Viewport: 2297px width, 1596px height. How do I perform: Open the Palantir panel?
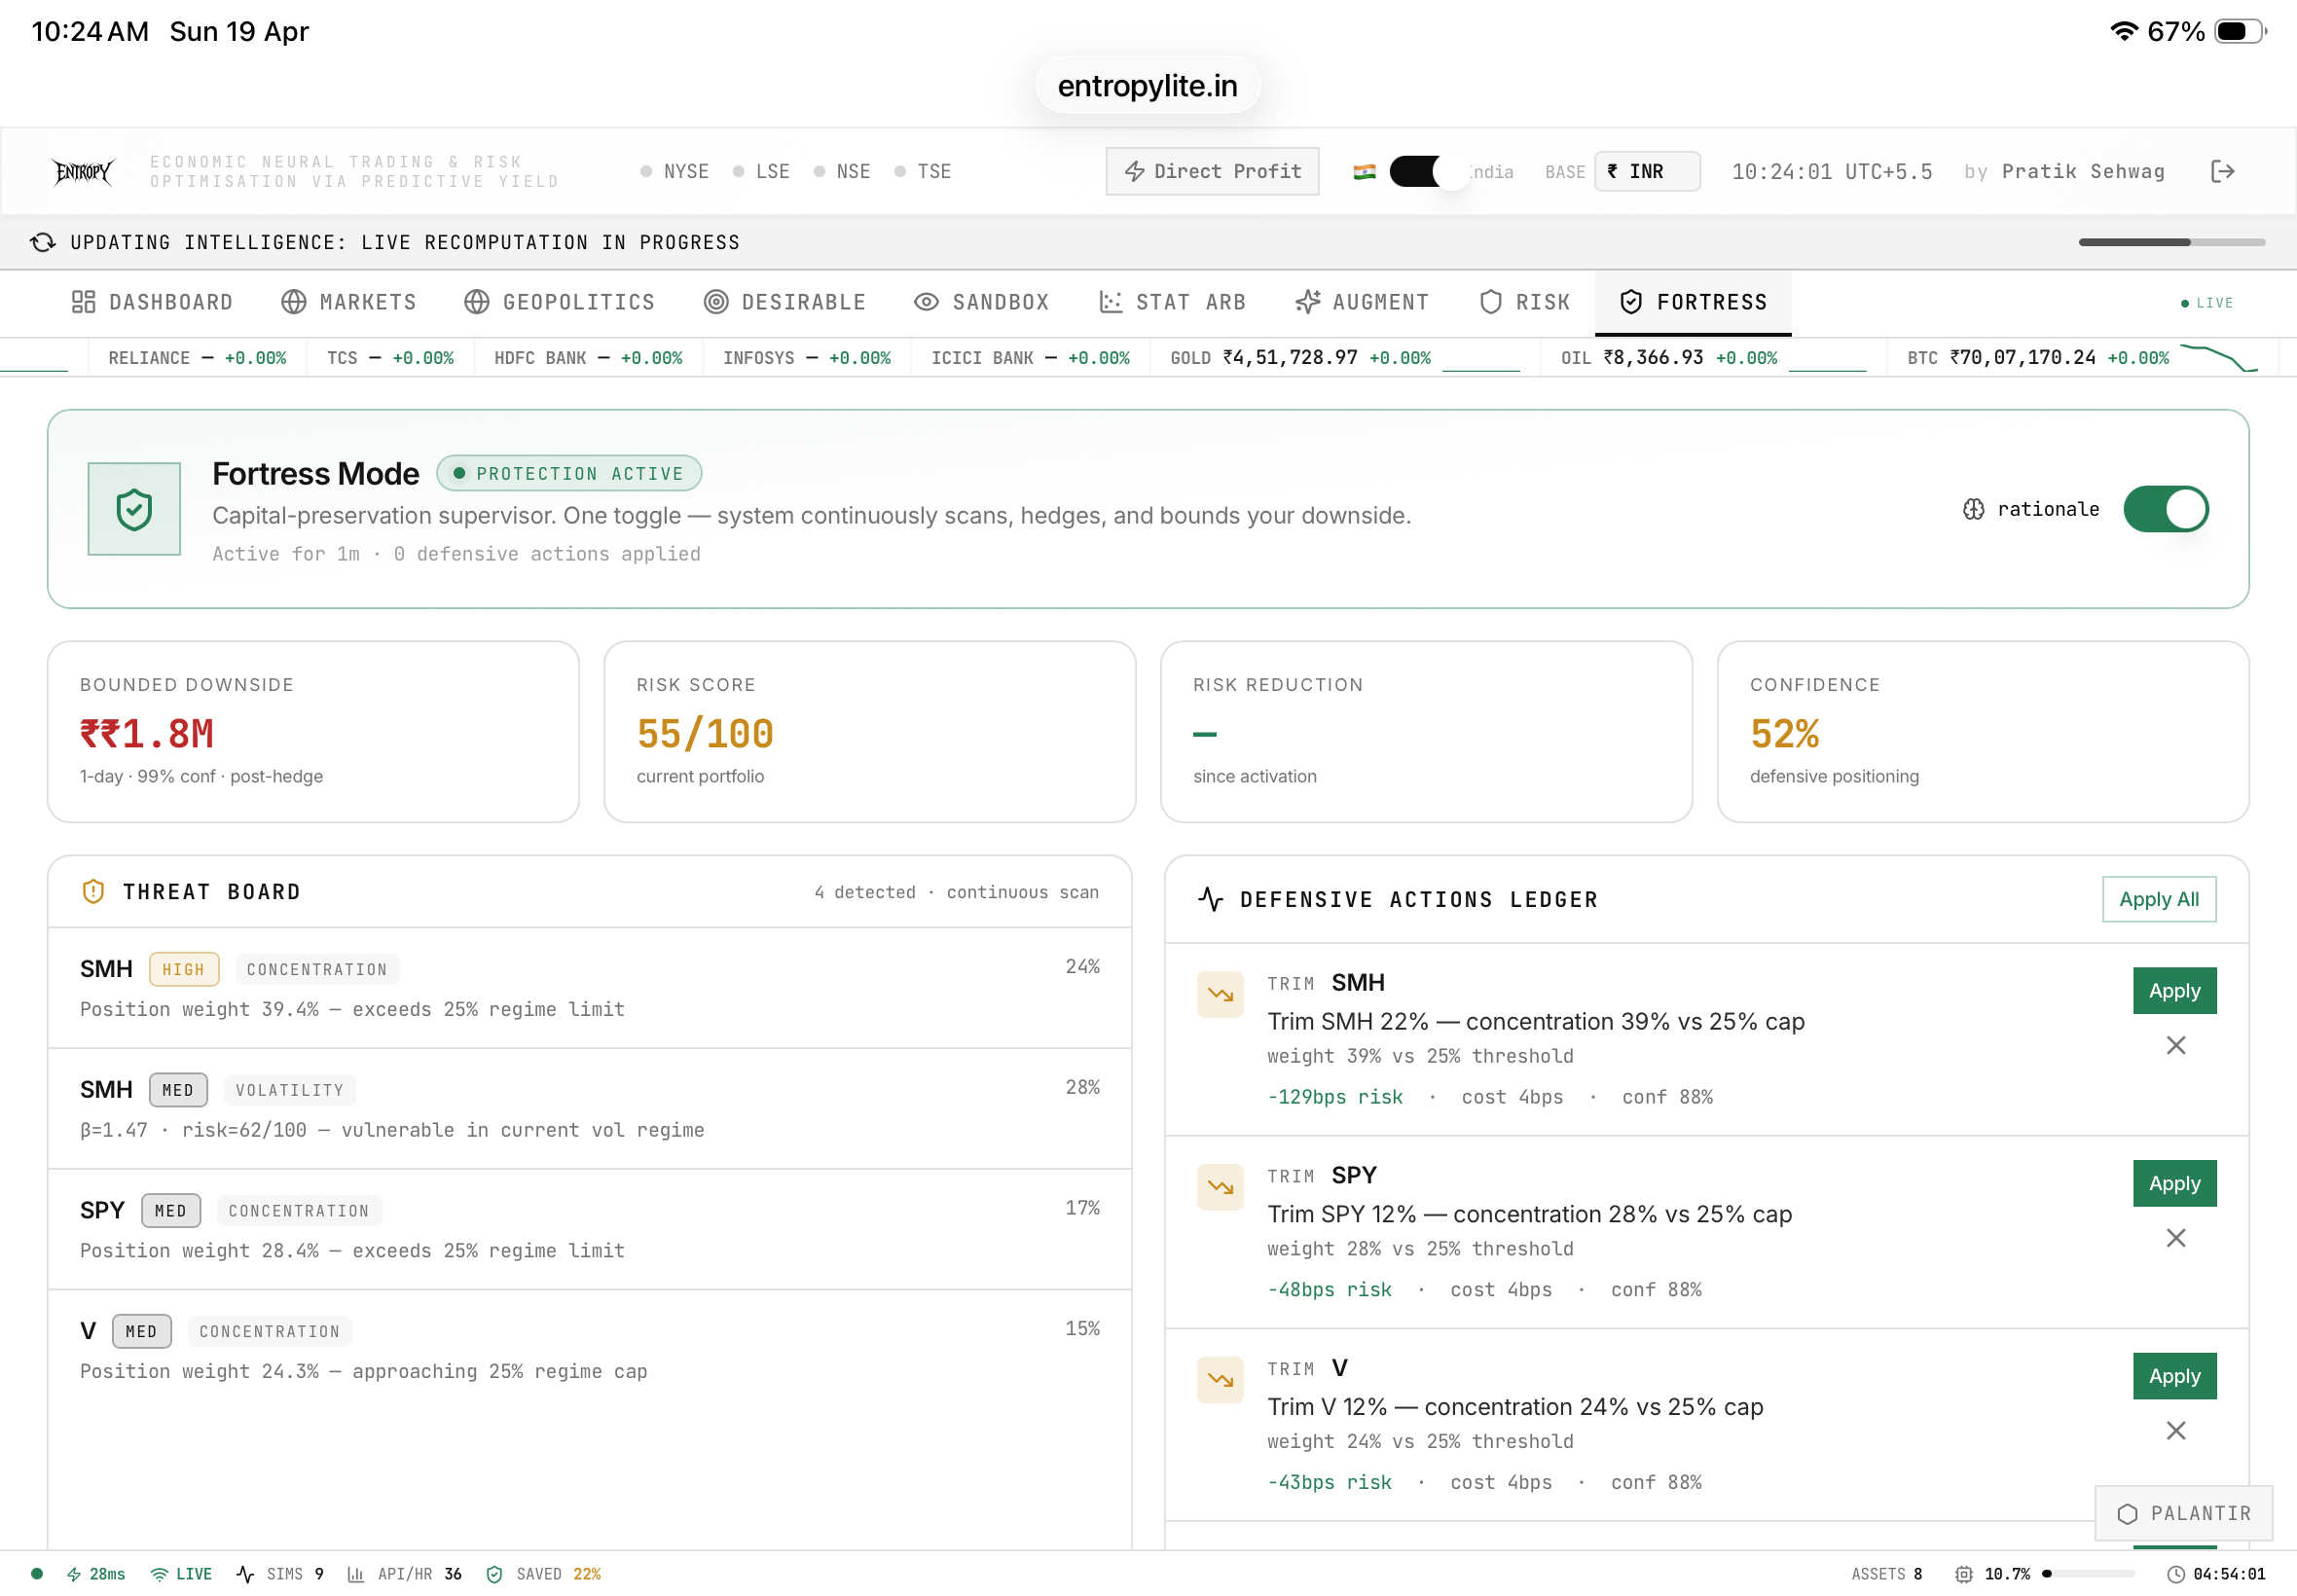click(2182, 1513)
